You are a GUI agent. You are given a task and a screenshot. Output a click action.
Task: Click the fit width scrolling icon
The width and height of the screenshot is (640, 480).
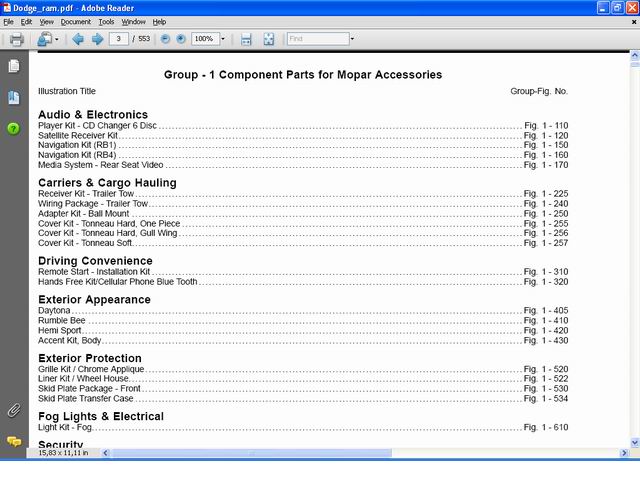(x=246, y=39)
